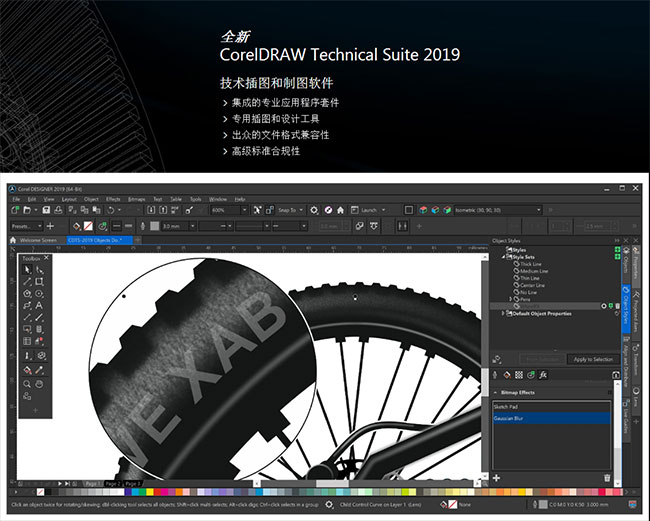Viewport: 650px width, 521px height.
Task: Click the transparency checkerboard icon in docker
Action: [519, 375]
